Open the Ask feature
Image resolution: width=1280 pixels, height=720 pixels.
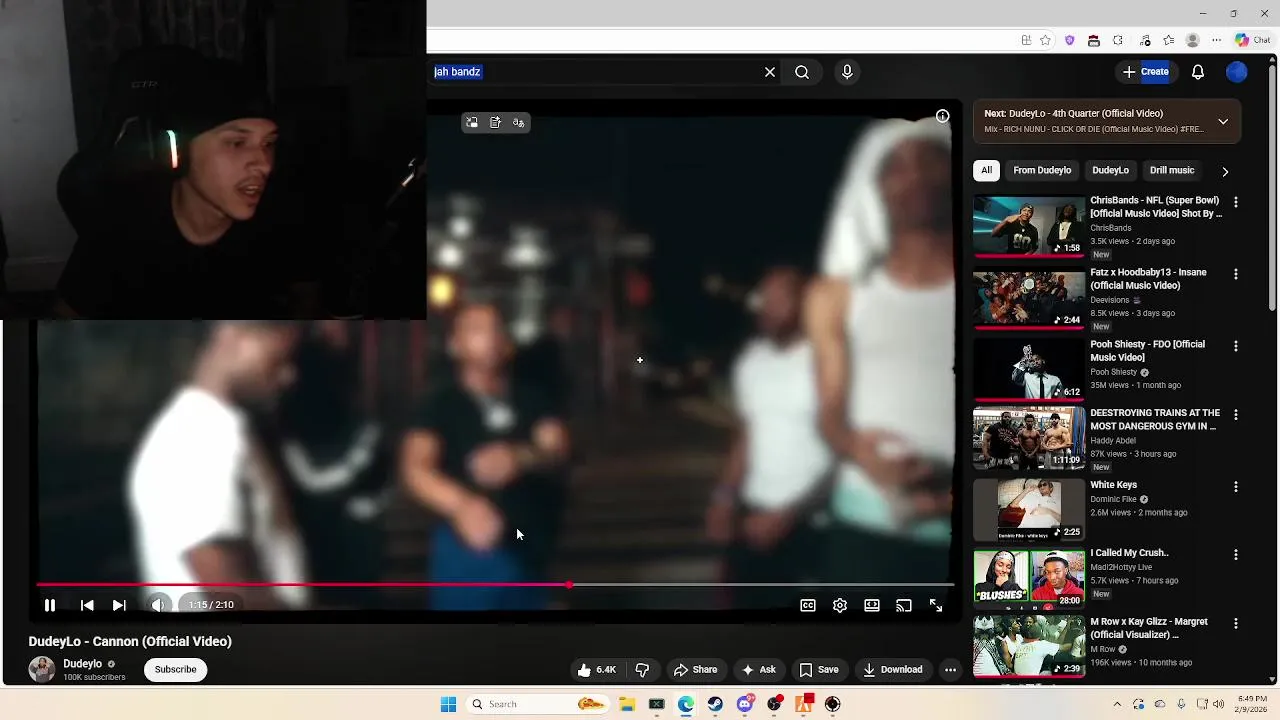(758, 670)
